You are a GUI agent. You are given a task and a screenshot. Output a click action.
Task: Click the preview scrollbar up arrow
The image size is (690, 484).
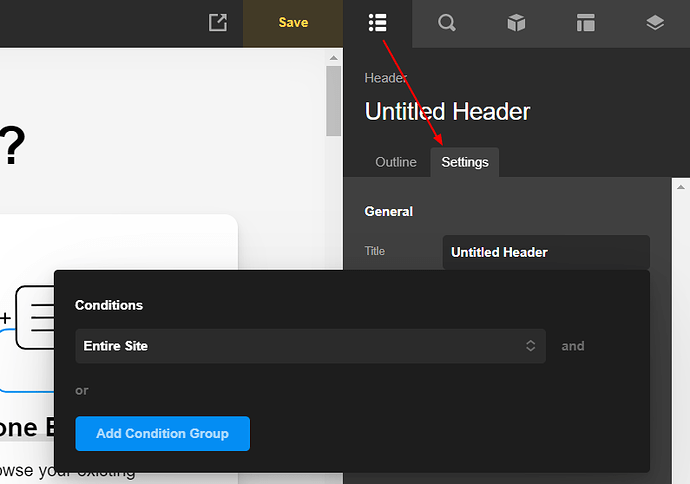coord(334,56)
